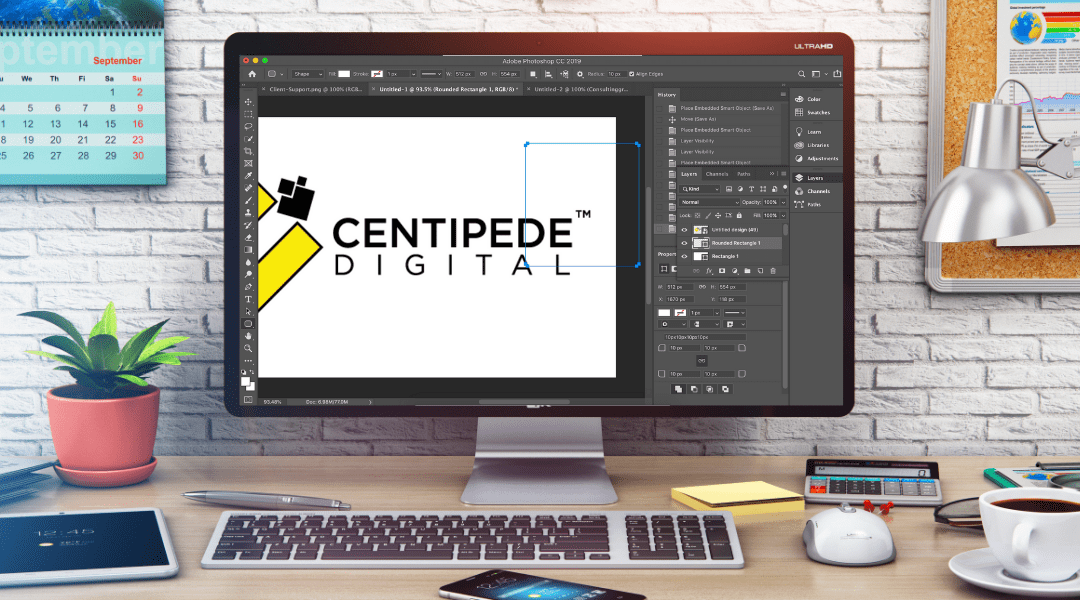Select the Horizontal Type tool

click(248, 299)
